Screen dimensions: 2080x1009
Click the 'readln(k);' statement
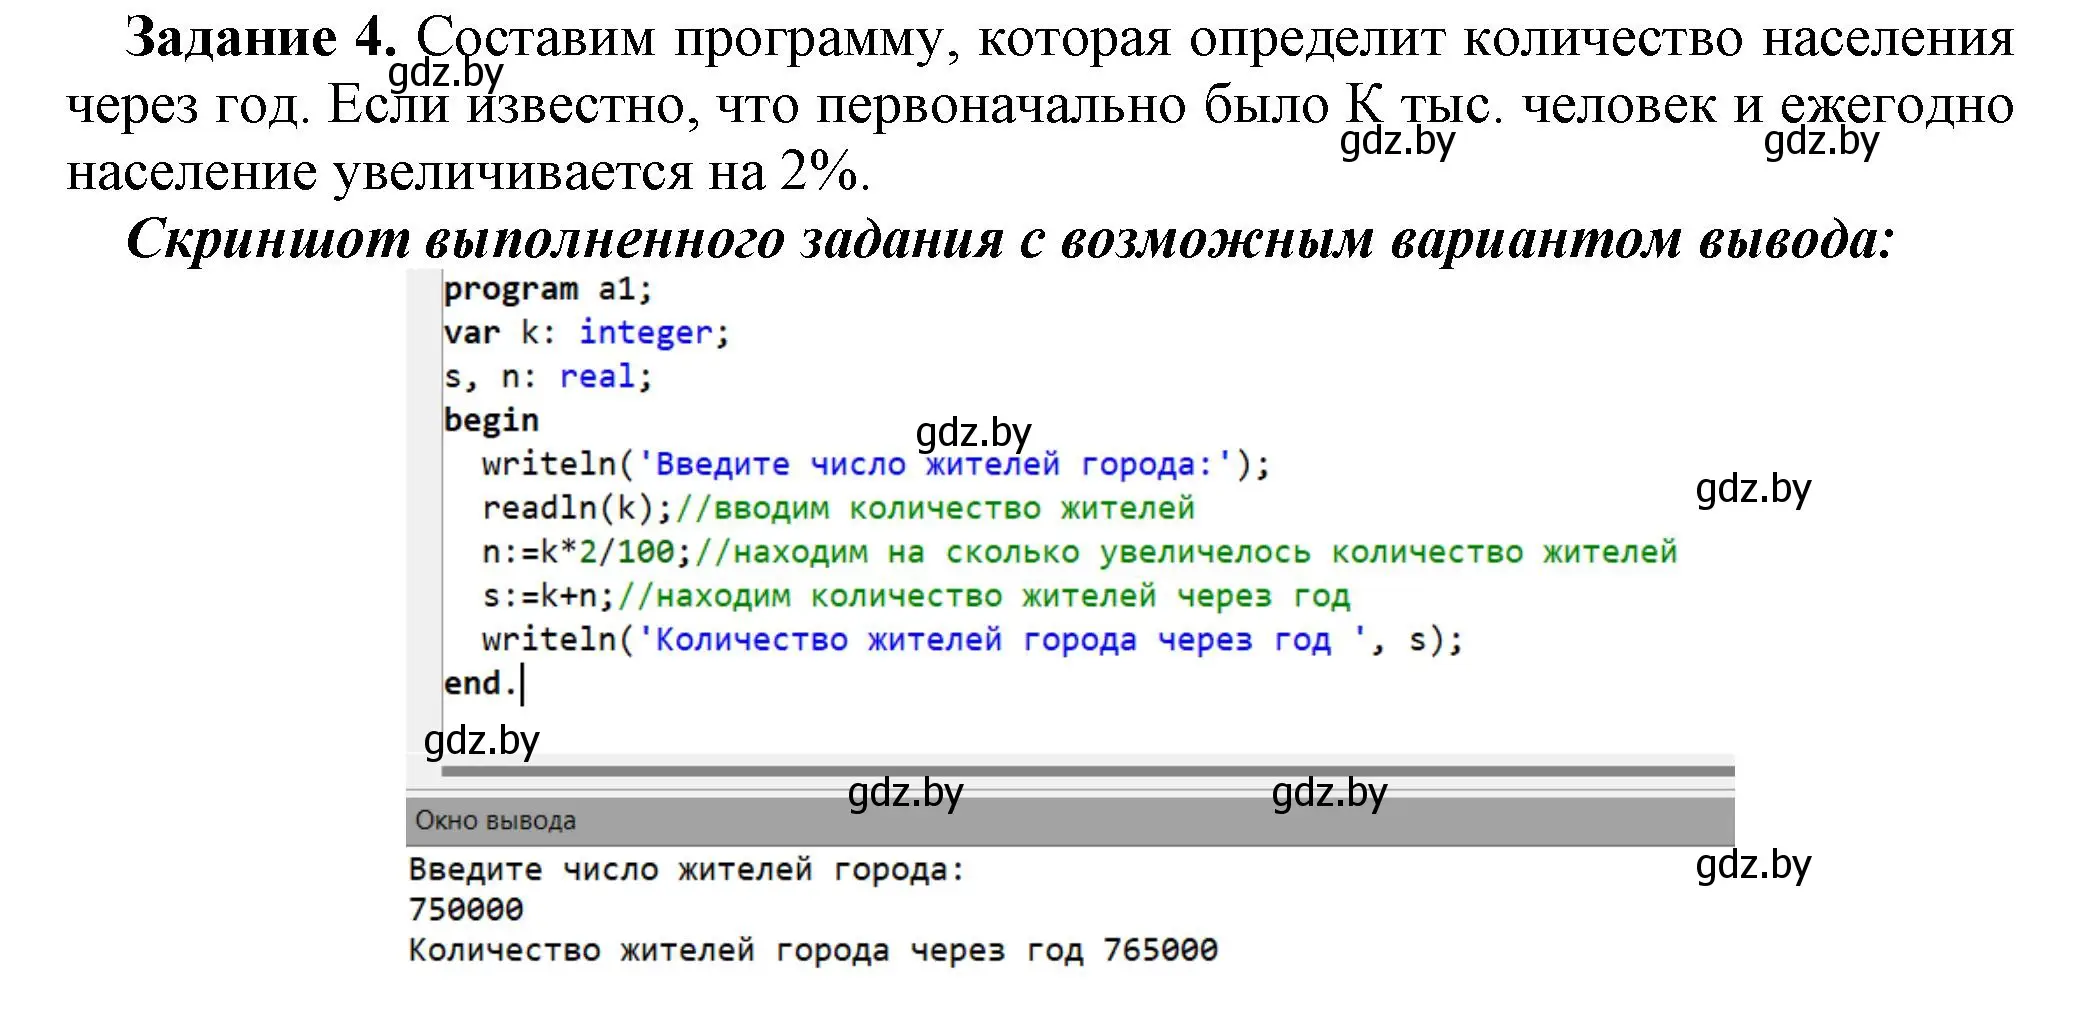click(578, 508)
